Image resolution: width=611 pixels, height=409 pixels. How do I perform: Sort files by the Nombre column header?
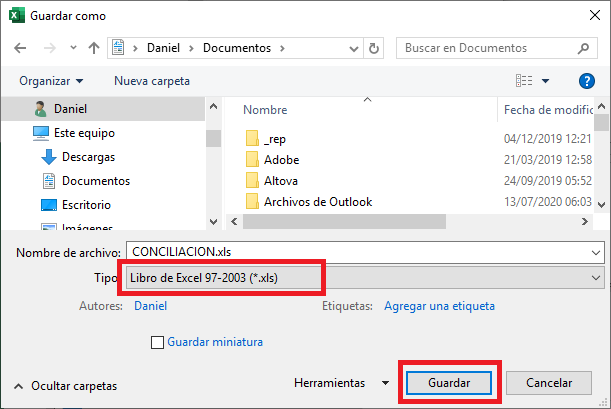click(265, 109)
